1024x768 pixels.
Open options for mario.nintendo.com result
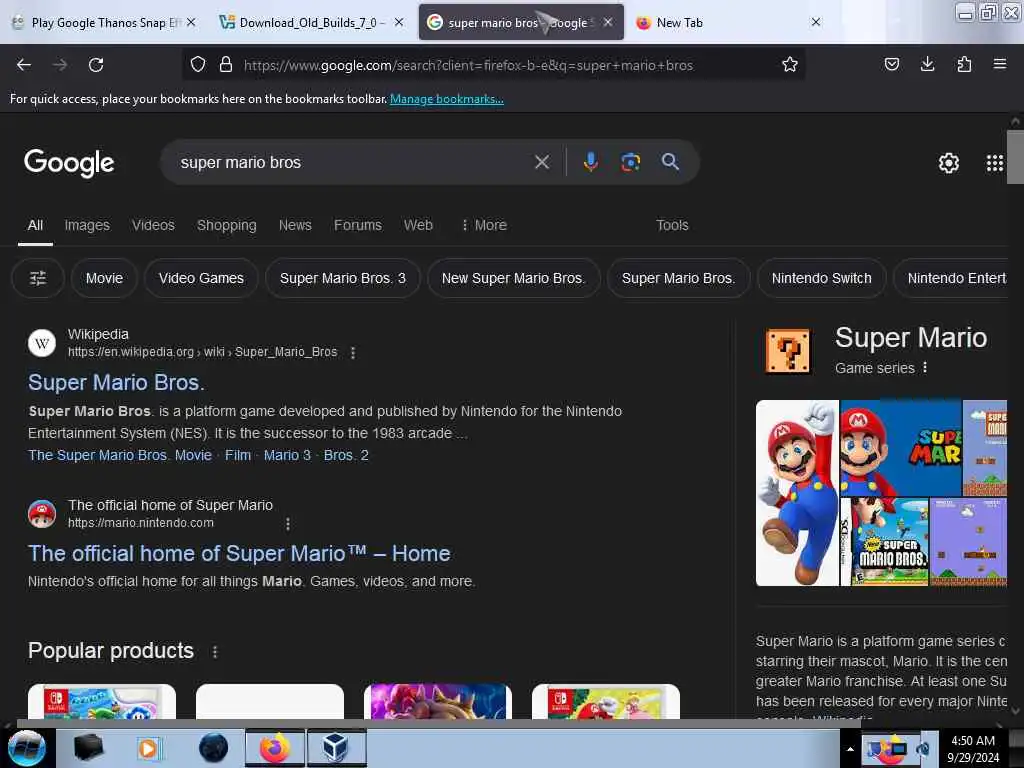(x=288, y=524)
